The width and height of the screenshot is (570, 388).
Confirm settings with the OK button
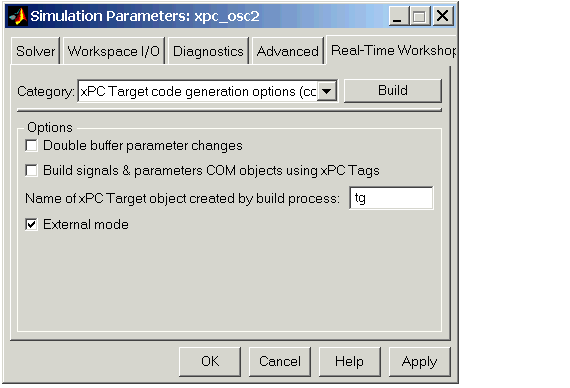210,361
